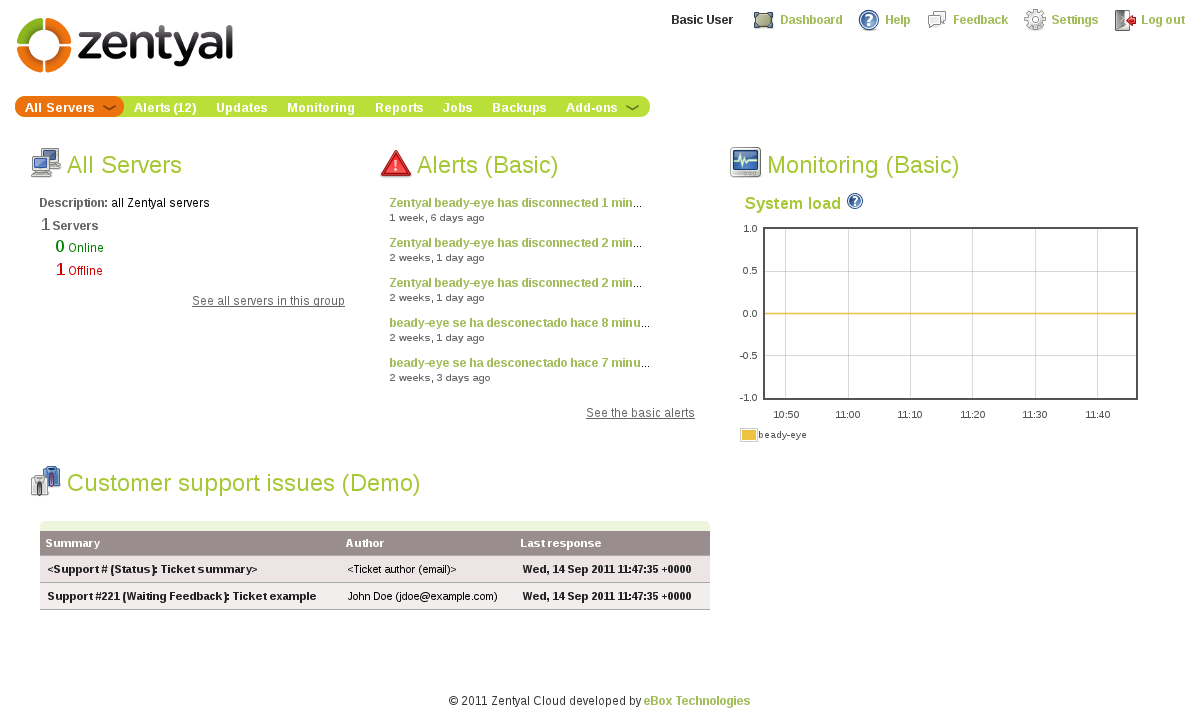Click the Author column header
The width and height of the screenshot is (1200, 711).
click(365, 543)
